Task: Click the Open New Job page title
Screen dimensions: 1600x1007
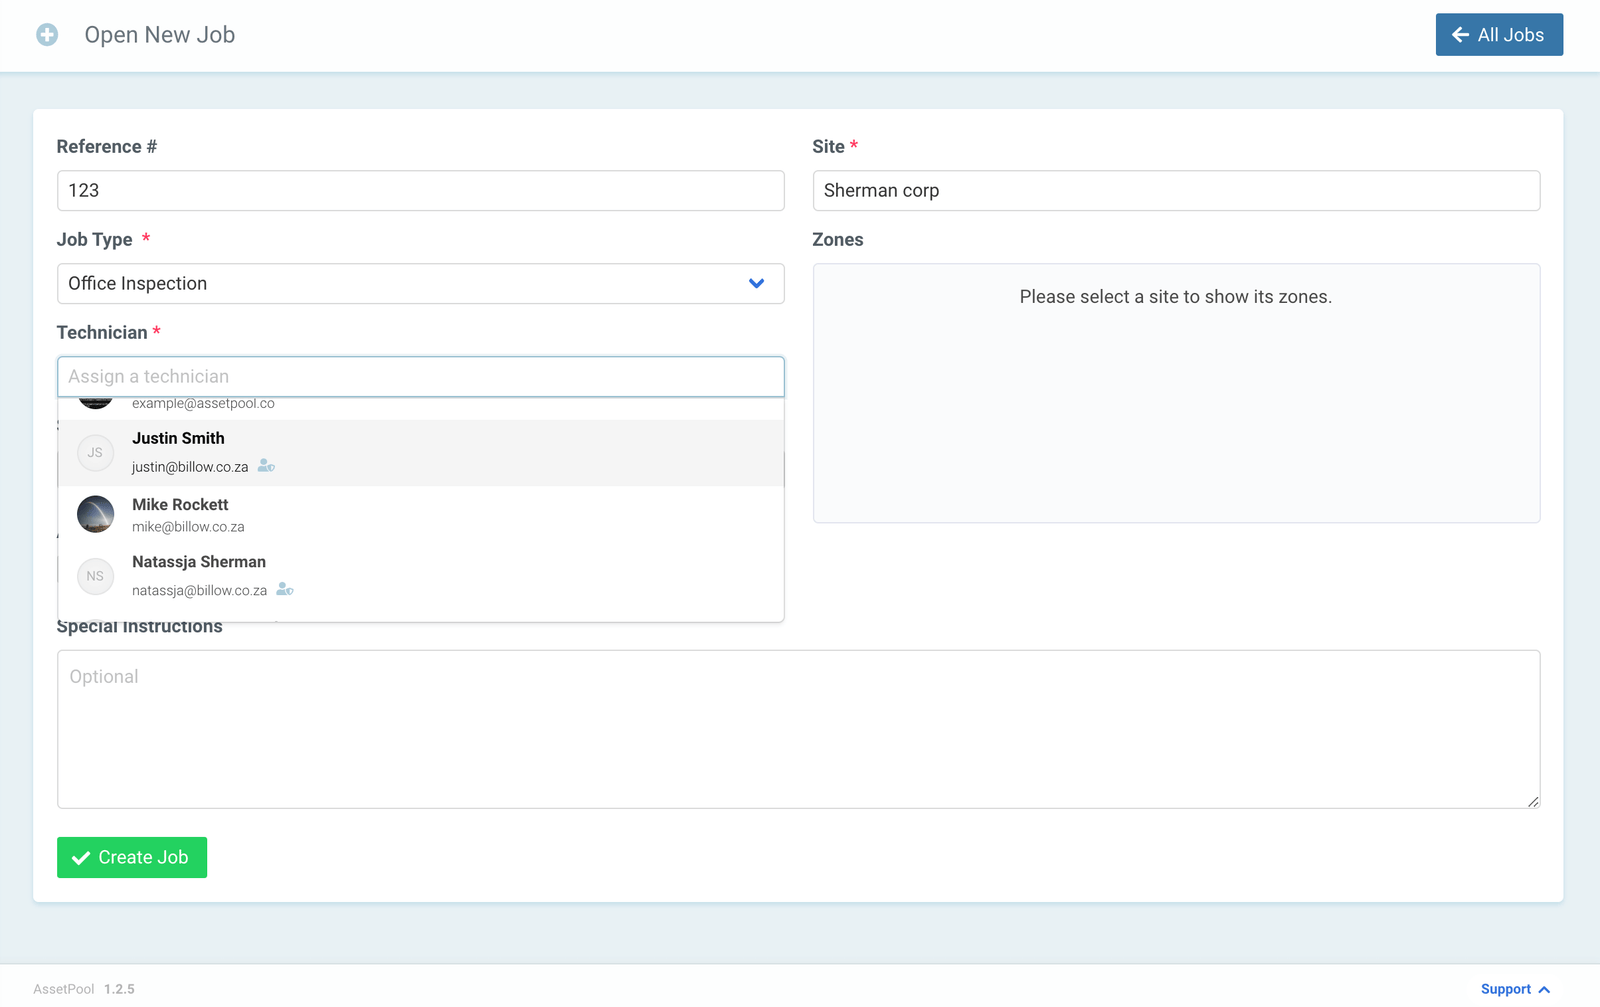Action: 160,35
